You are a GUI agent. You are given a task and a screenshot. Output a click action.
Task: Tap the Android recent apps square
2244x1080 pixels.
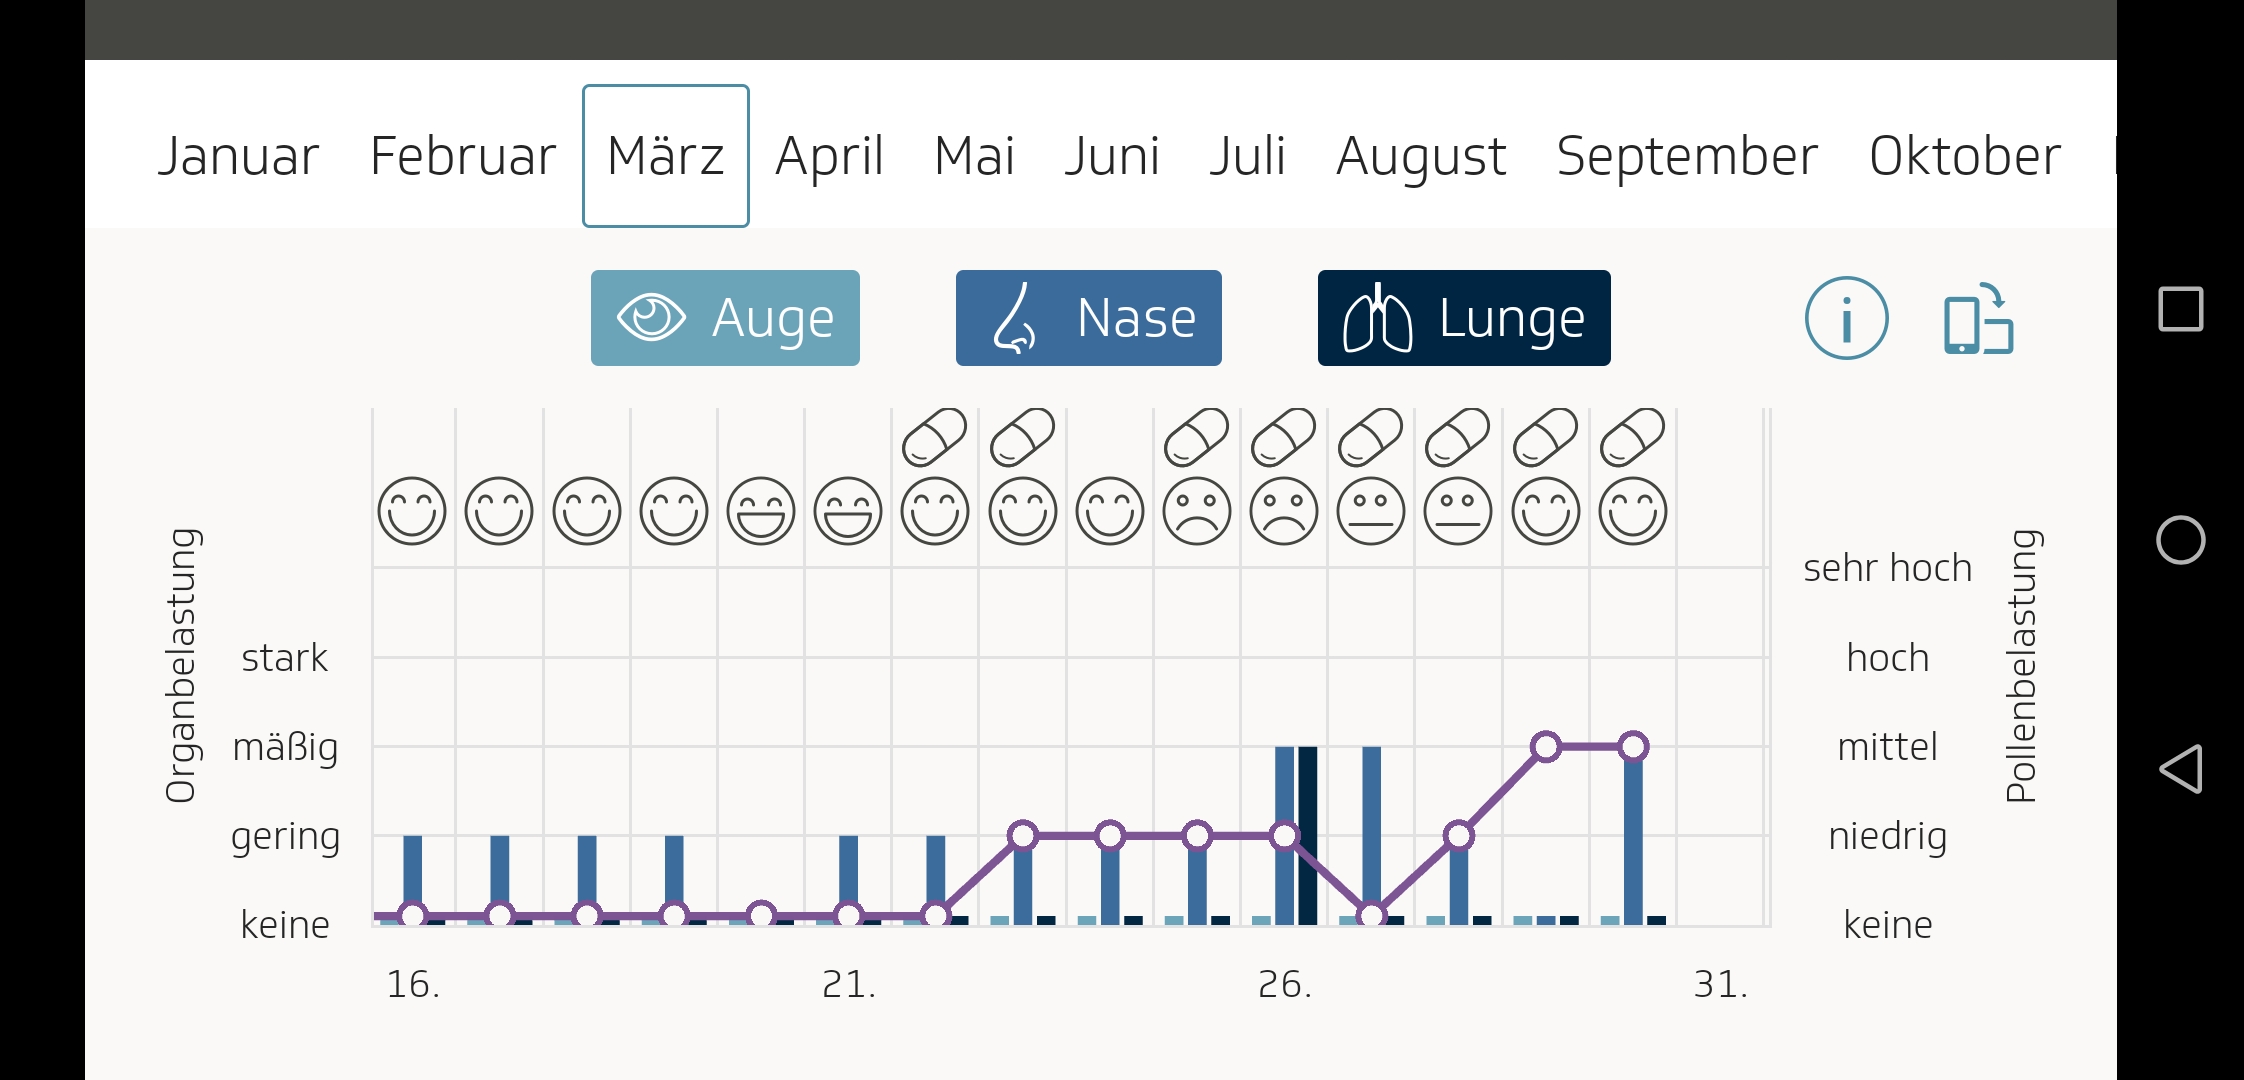click(x=2180, y=309)
